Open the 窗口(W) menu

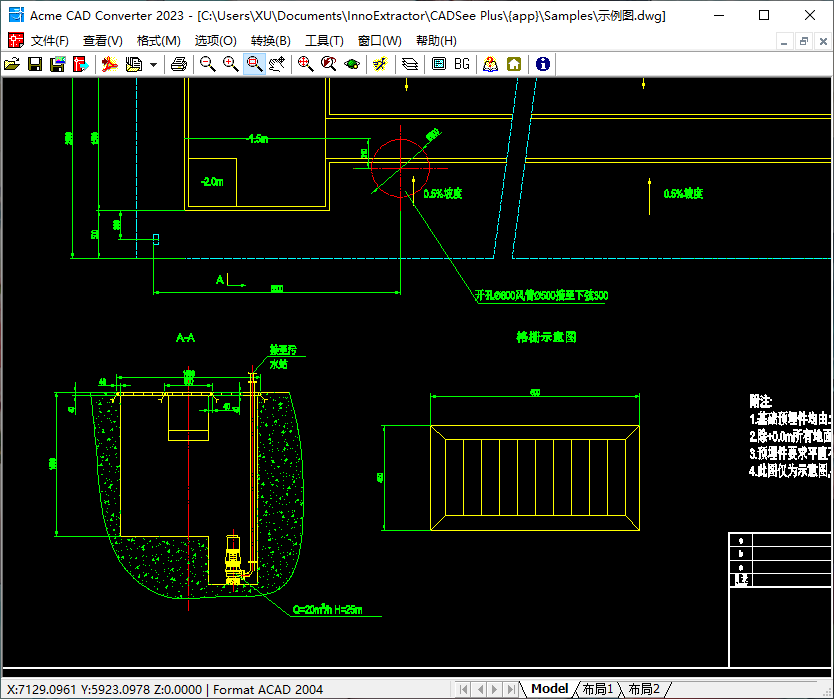(380, 41)
